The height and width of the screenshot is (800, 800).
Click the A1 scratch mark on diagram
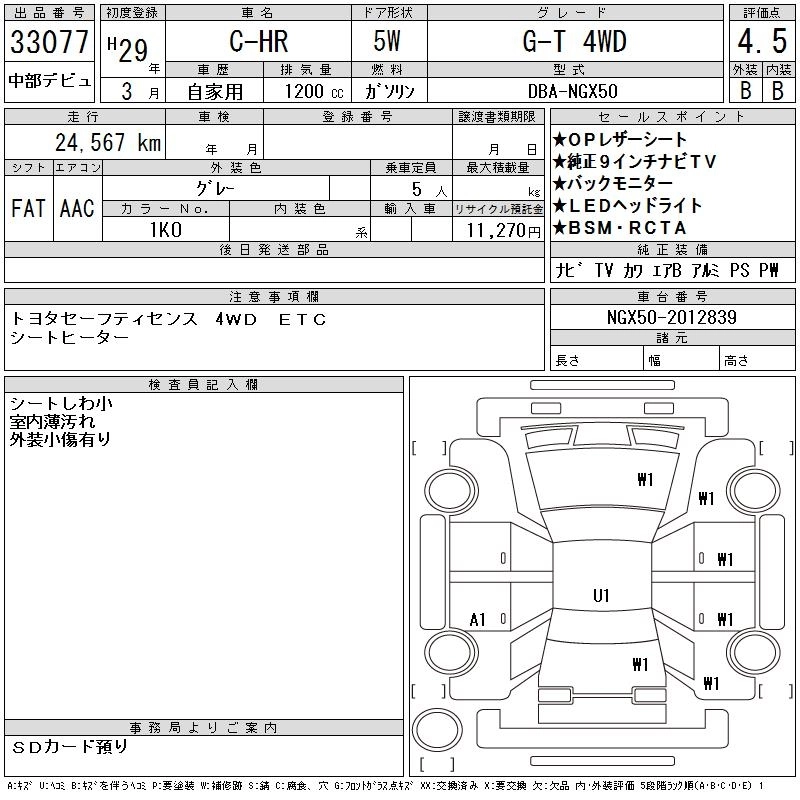tap(477, 620)
